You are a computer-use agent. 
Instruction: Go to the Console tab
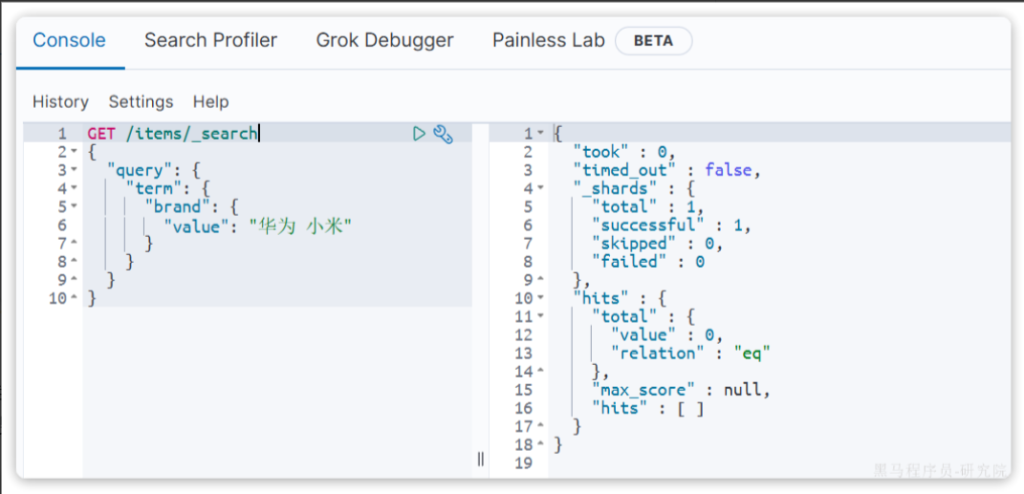point(69,40)
